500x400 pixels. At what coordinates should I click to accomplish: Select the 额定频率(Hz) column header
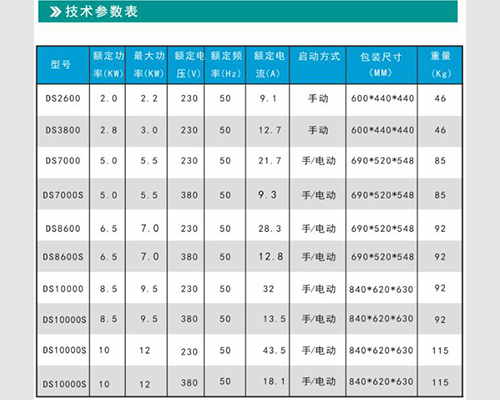point(226,64)
